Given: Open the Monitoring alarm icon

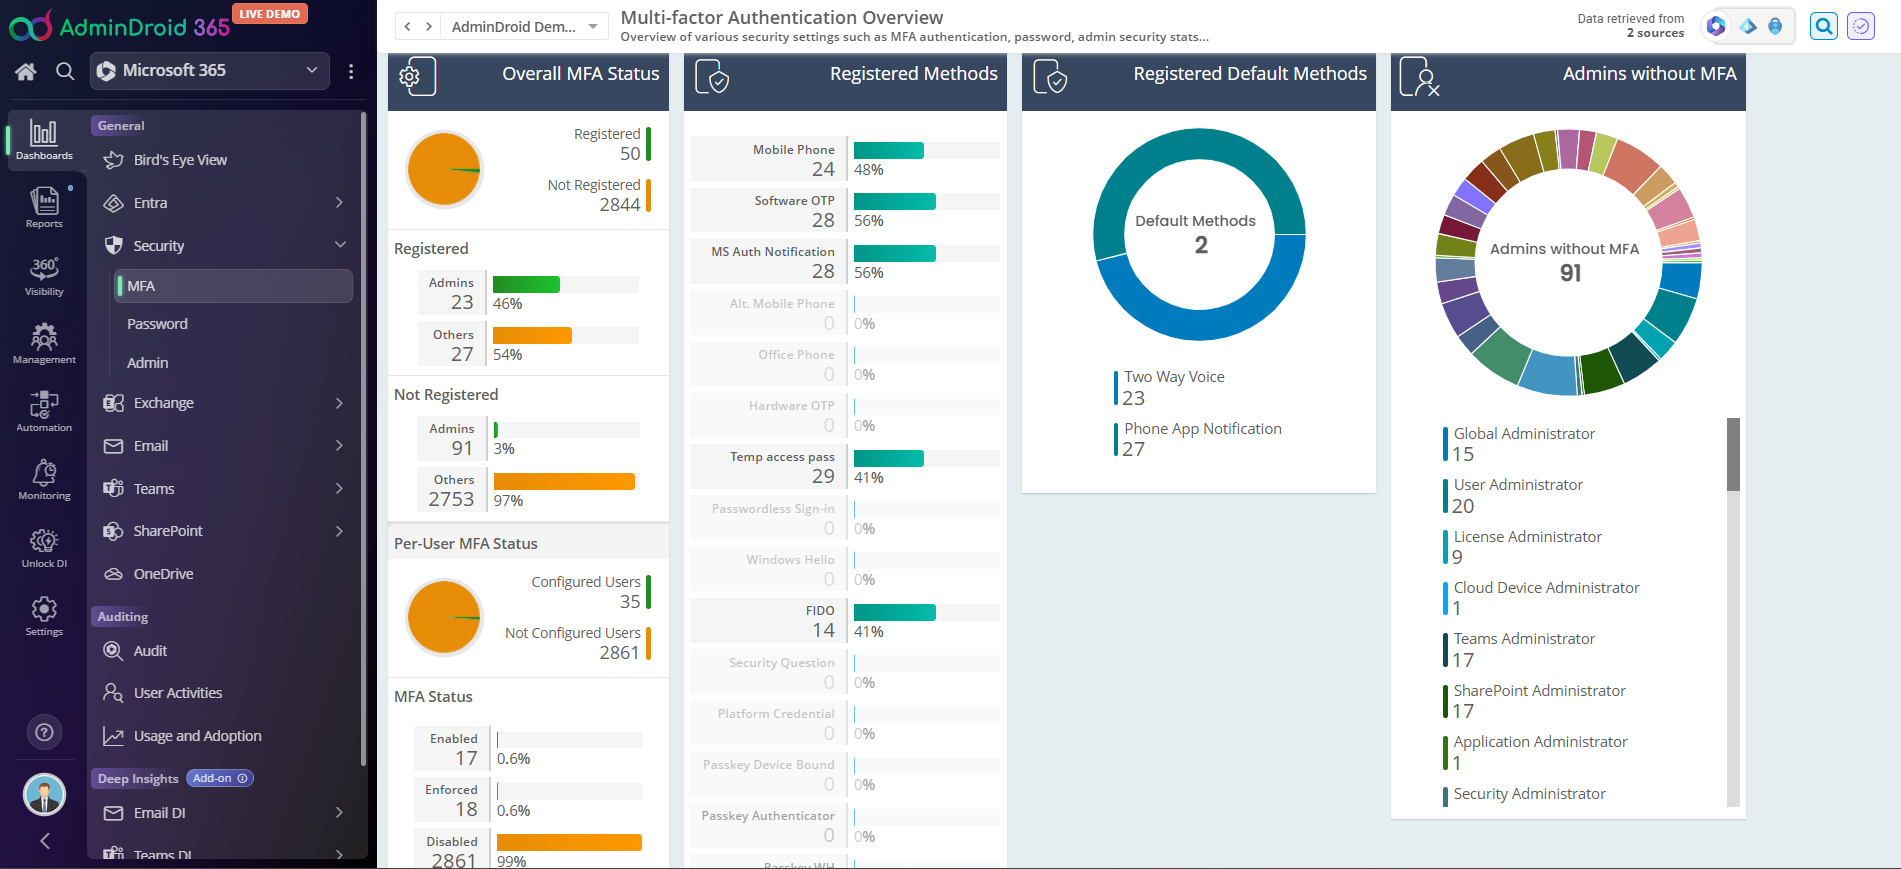Looking at the screenshot, I should [x=44, y=479].
